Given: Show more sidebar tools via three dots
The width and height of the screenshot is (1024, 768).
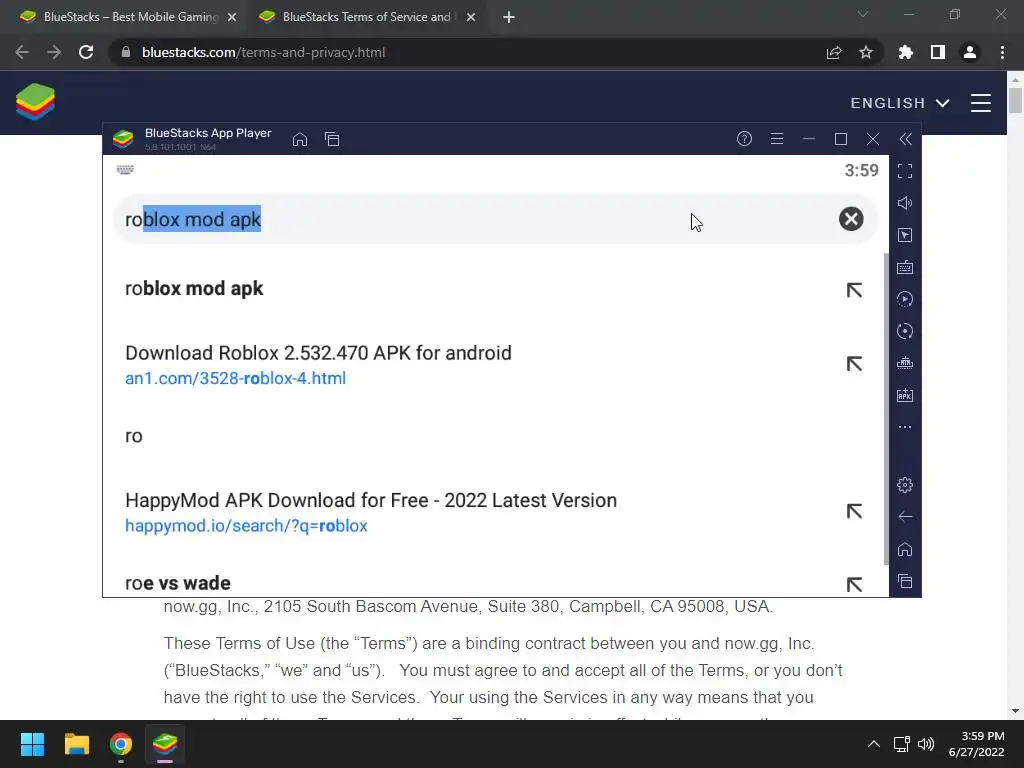Looking at the screenshot, I should click(905, 427).
